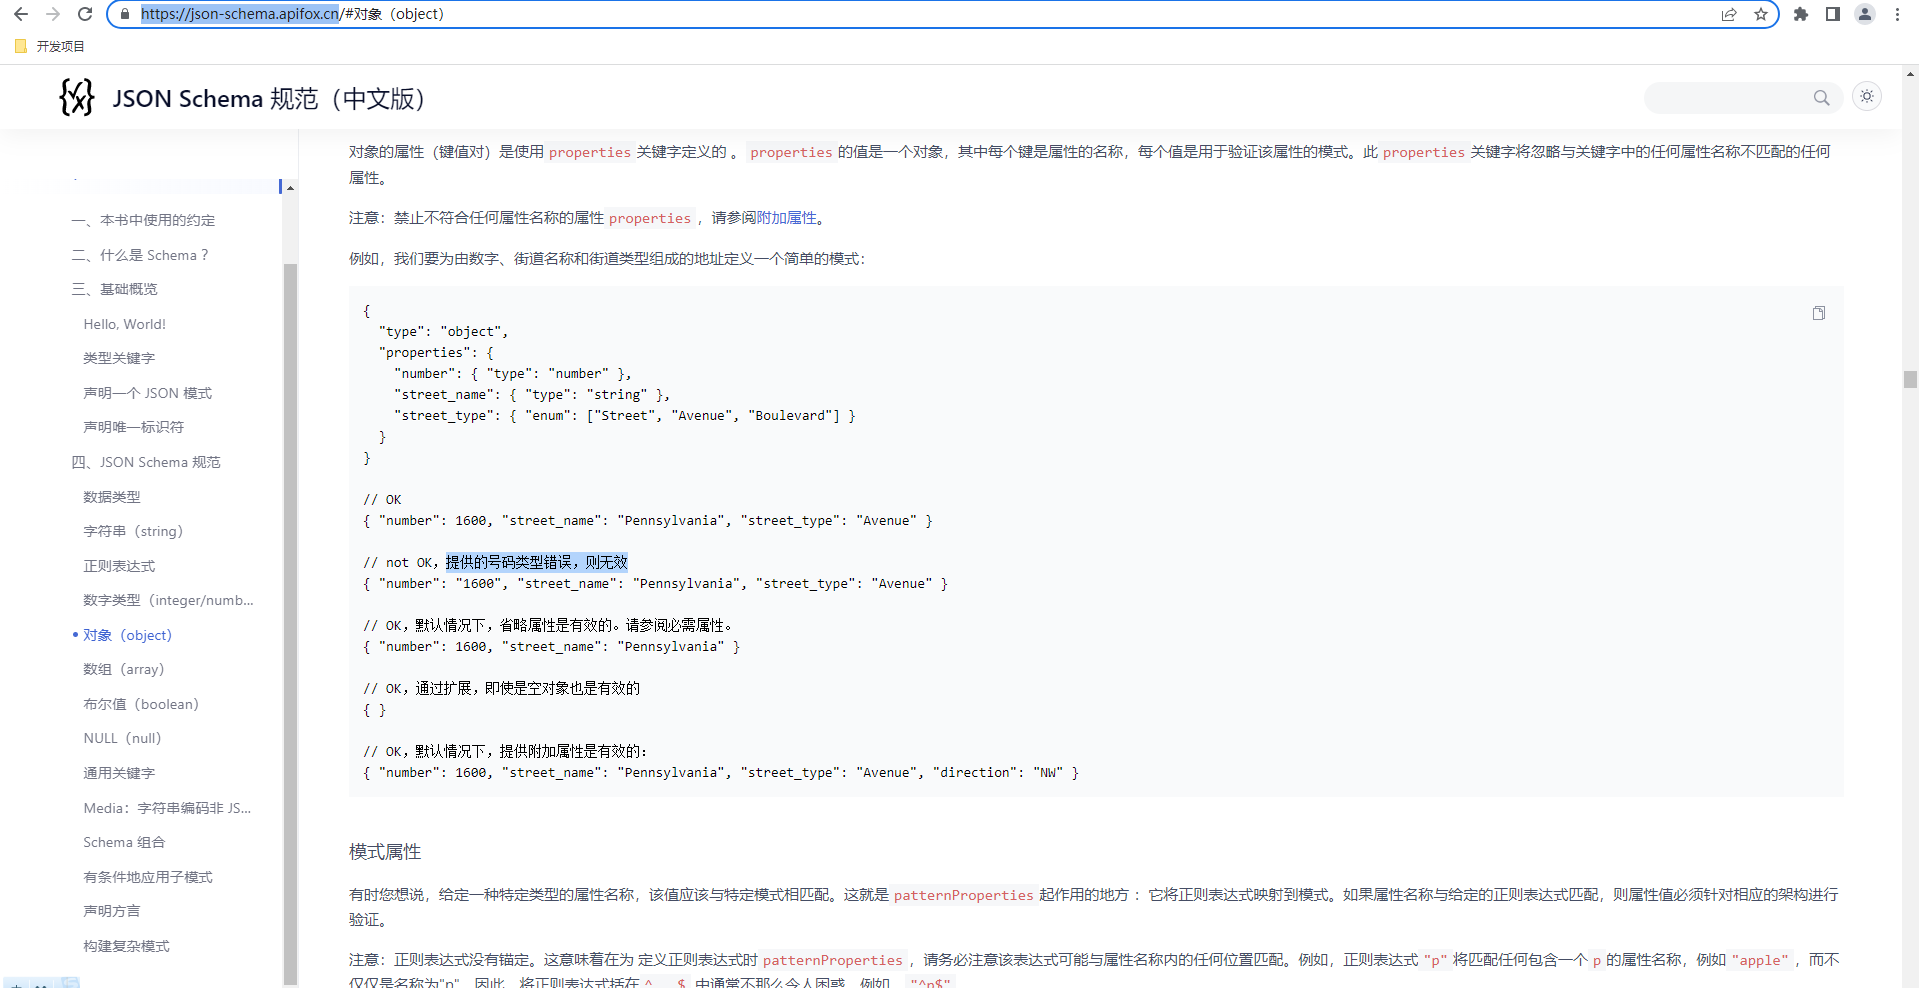Open 数据类型 in the sidebar
The height and width of the screenshot is (988, 1919).
(111, 497)
